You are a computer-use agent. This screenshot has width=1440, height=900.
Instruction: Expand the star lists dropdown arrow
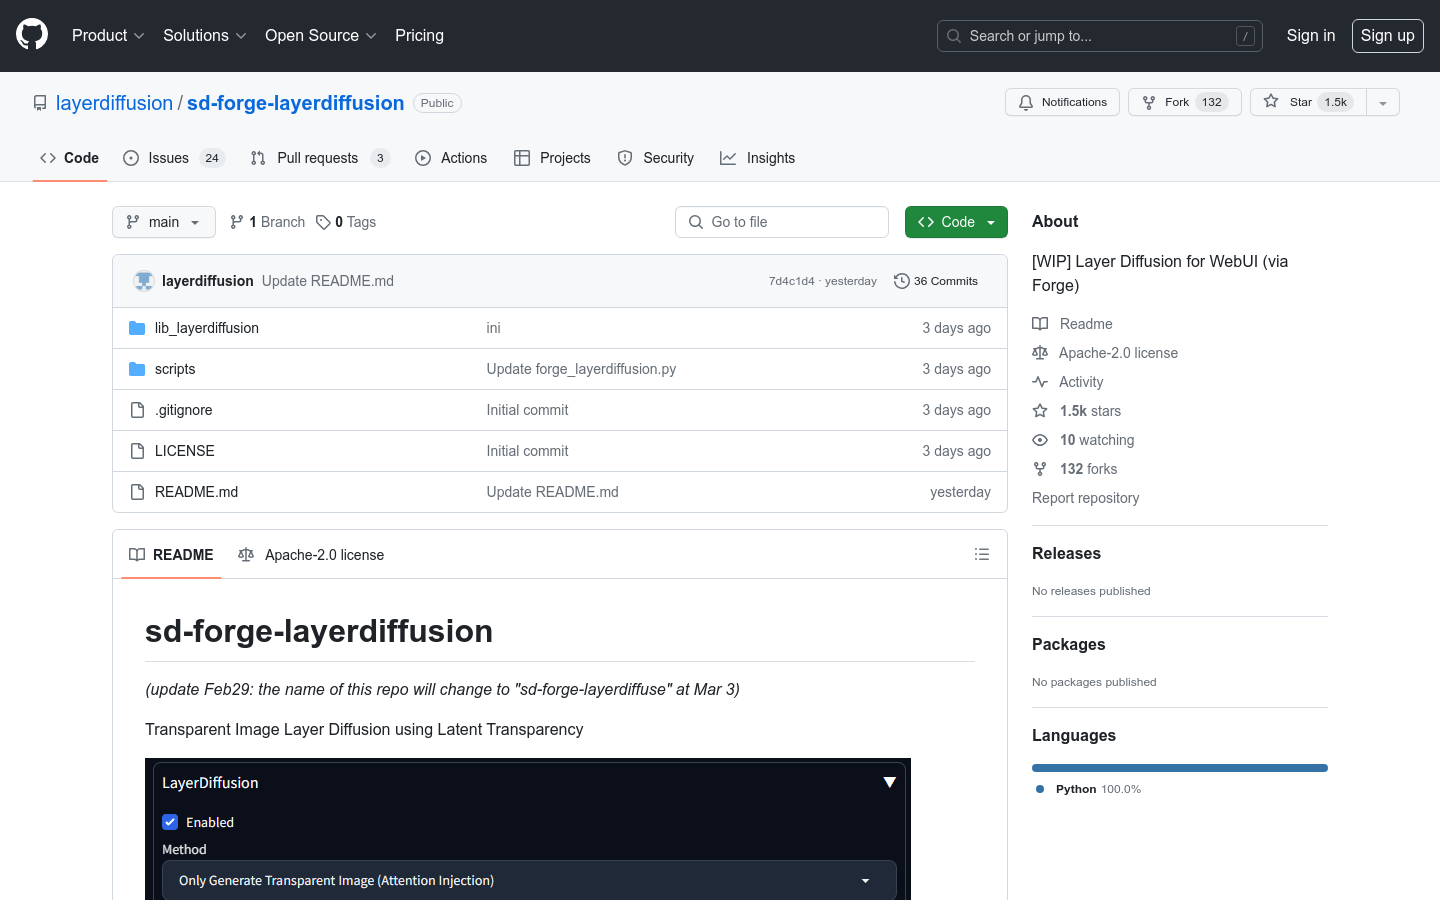point(1383,102)
